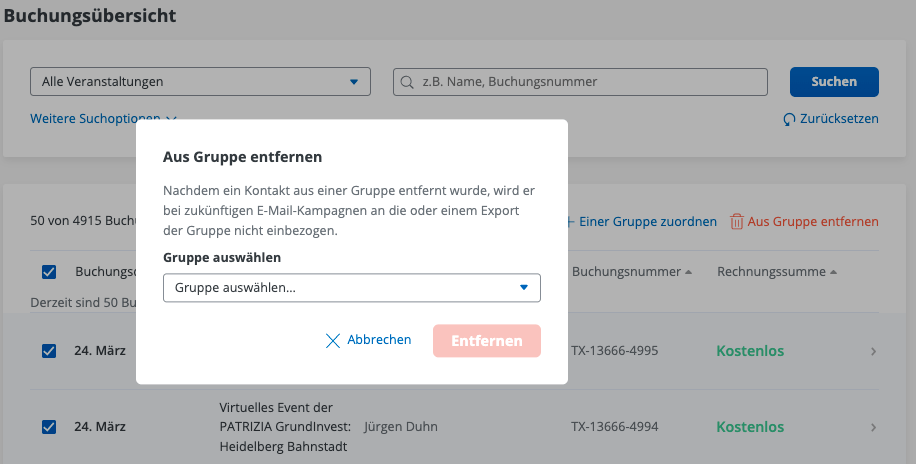Click the Buchungsnummer column header
The height and width of the screenshot is (464, 916).
[x=627, y=272]
